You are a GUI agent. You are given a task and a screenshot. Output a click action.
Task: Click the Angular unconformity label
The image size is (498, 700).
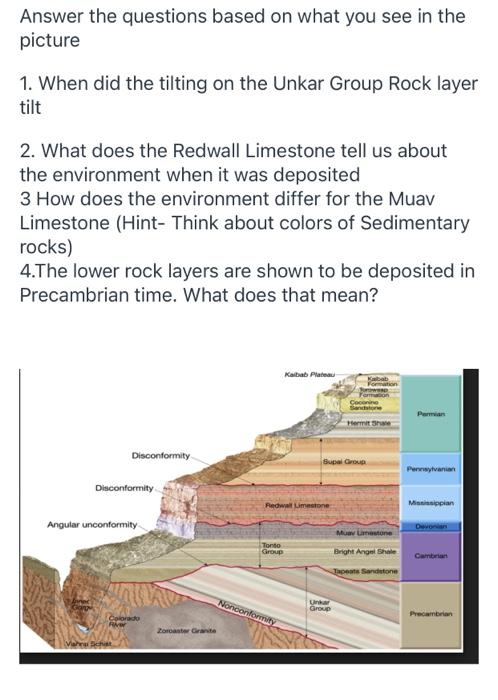(92, 525)
